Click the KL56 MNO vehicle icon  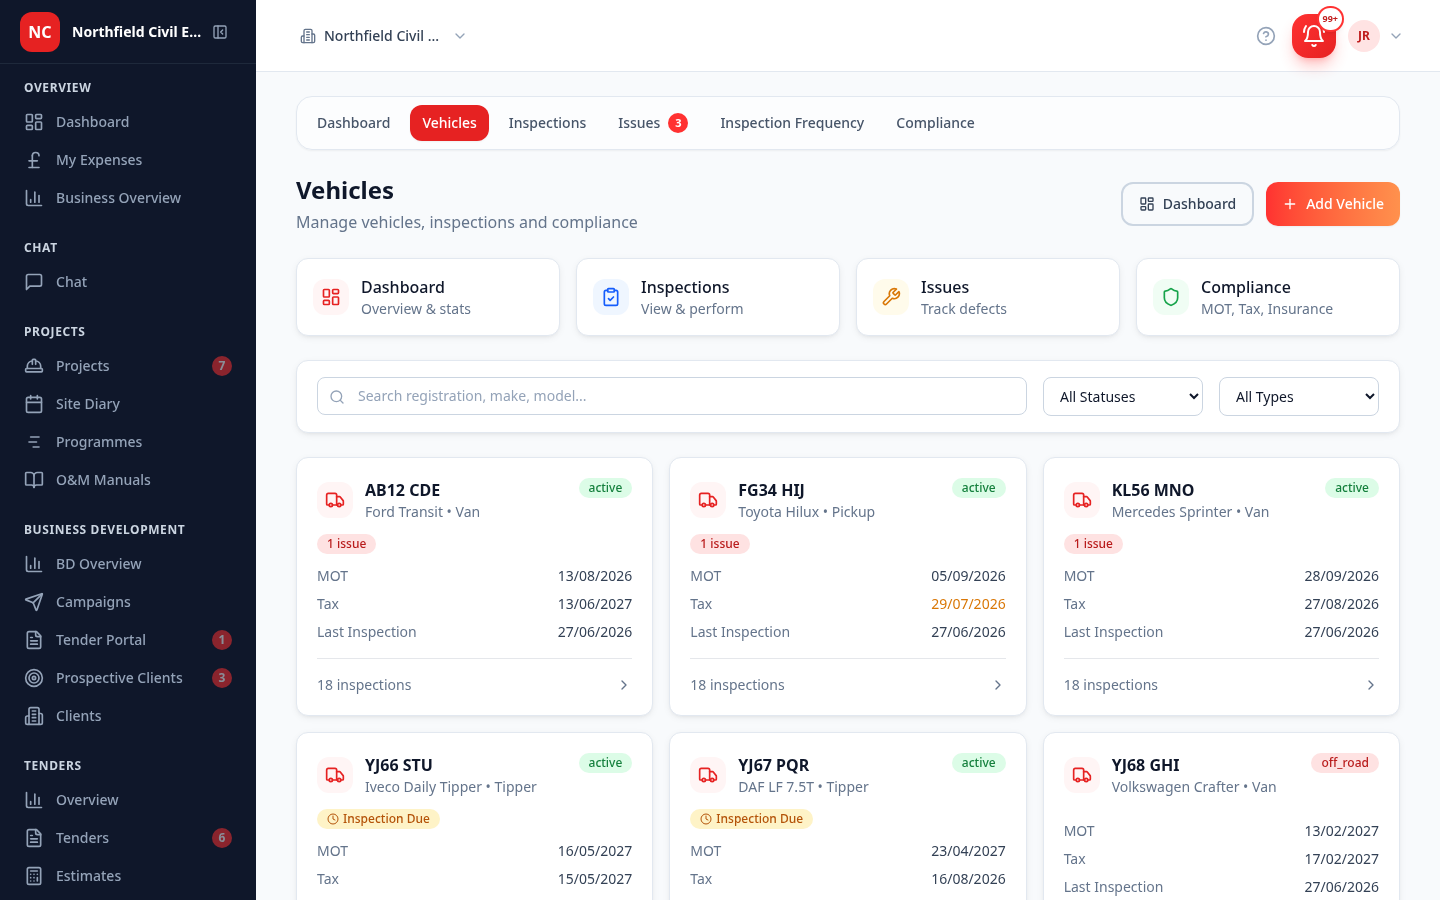pyautogui.click(x=1082, y=500)
